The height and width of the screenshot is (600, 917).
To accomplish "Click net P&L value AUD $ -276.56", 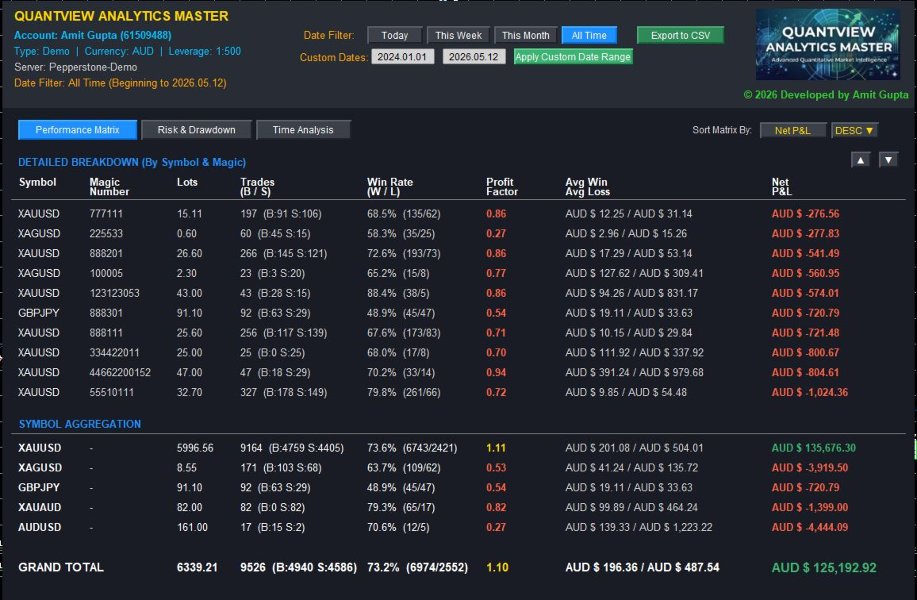I will point(805,214).
